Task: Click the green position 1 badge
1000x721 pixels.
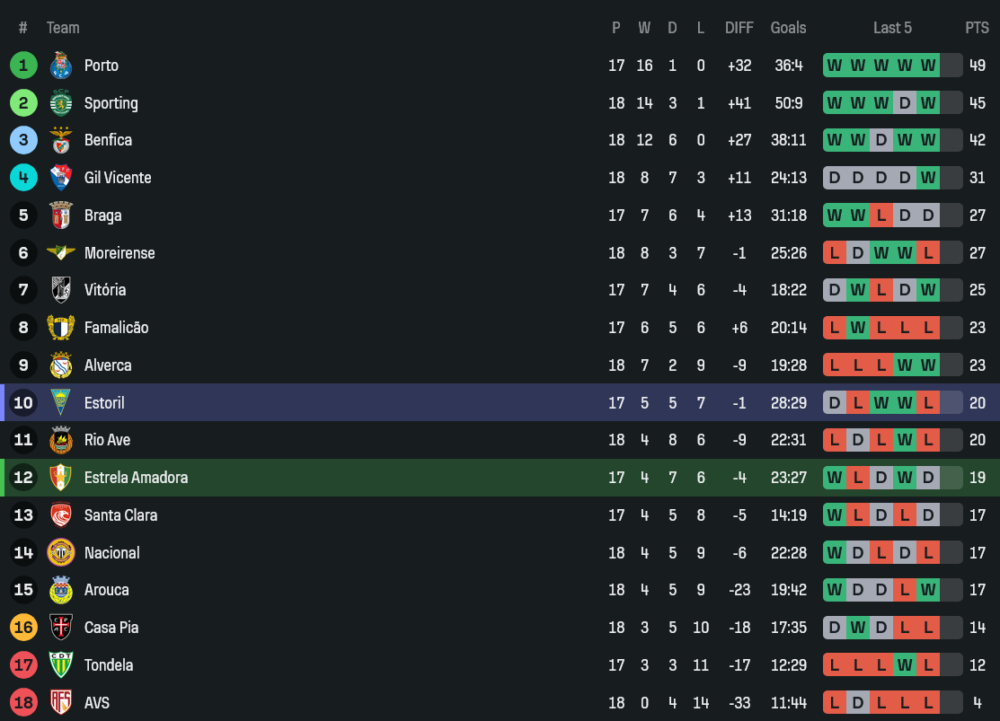Action: pyautogui.click(x=24, y=66)
